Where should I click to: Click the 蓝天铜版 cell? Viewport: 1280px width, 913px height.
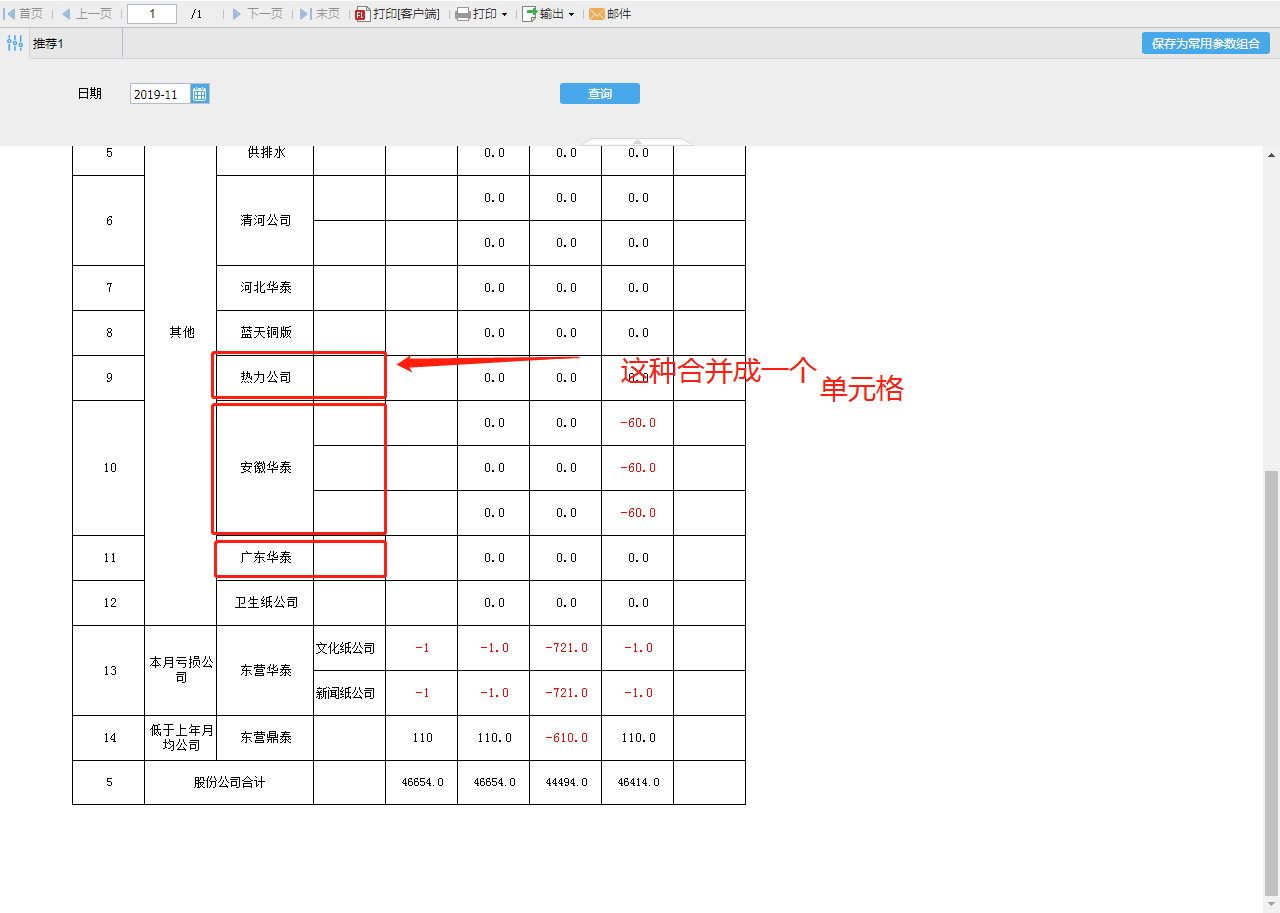(265, 333)
